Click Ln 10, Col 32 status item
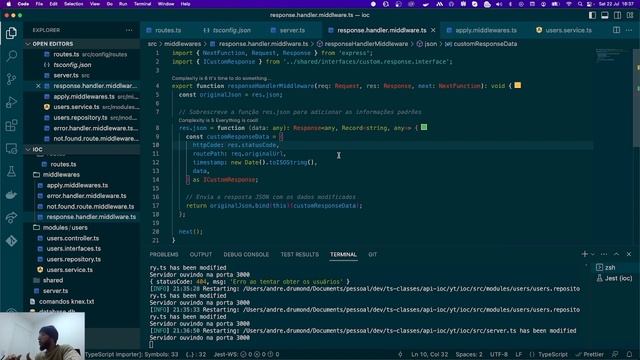The width and height of the screenshot is (640, 360). tap(429, 354)
